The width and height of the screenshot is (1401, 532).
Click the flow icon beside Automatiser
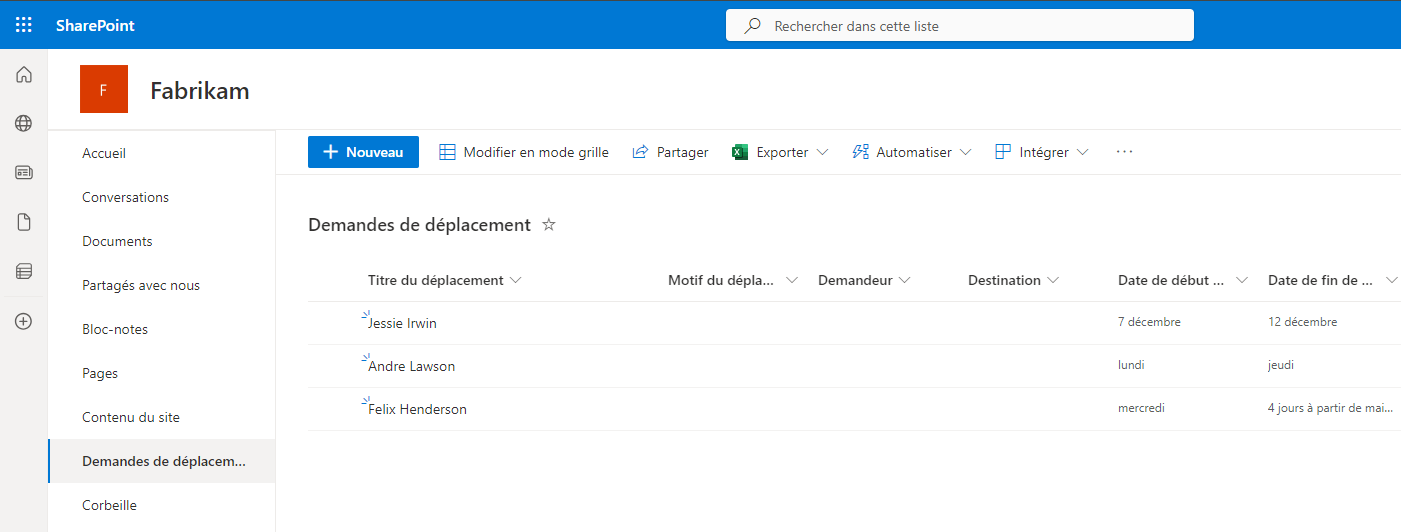click(860, 152)
